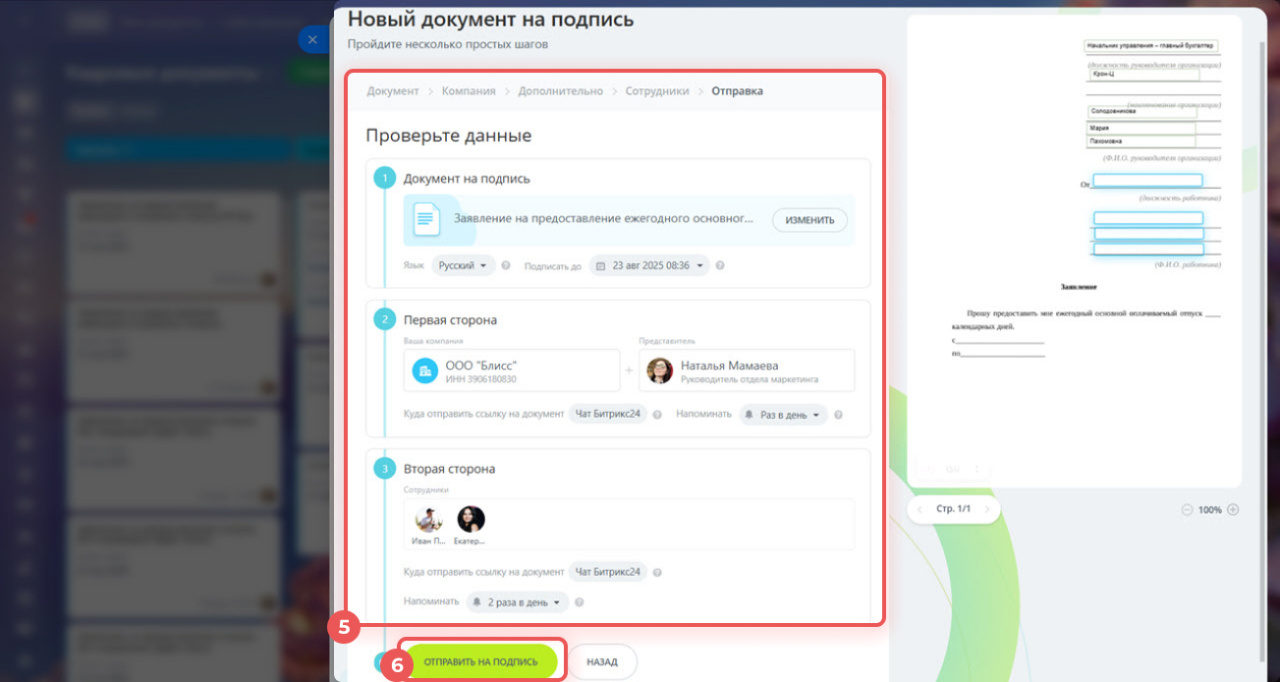This screenshot has height=682, width=1280.
Task: Go to the Компания step
Action: coord(469,91)
